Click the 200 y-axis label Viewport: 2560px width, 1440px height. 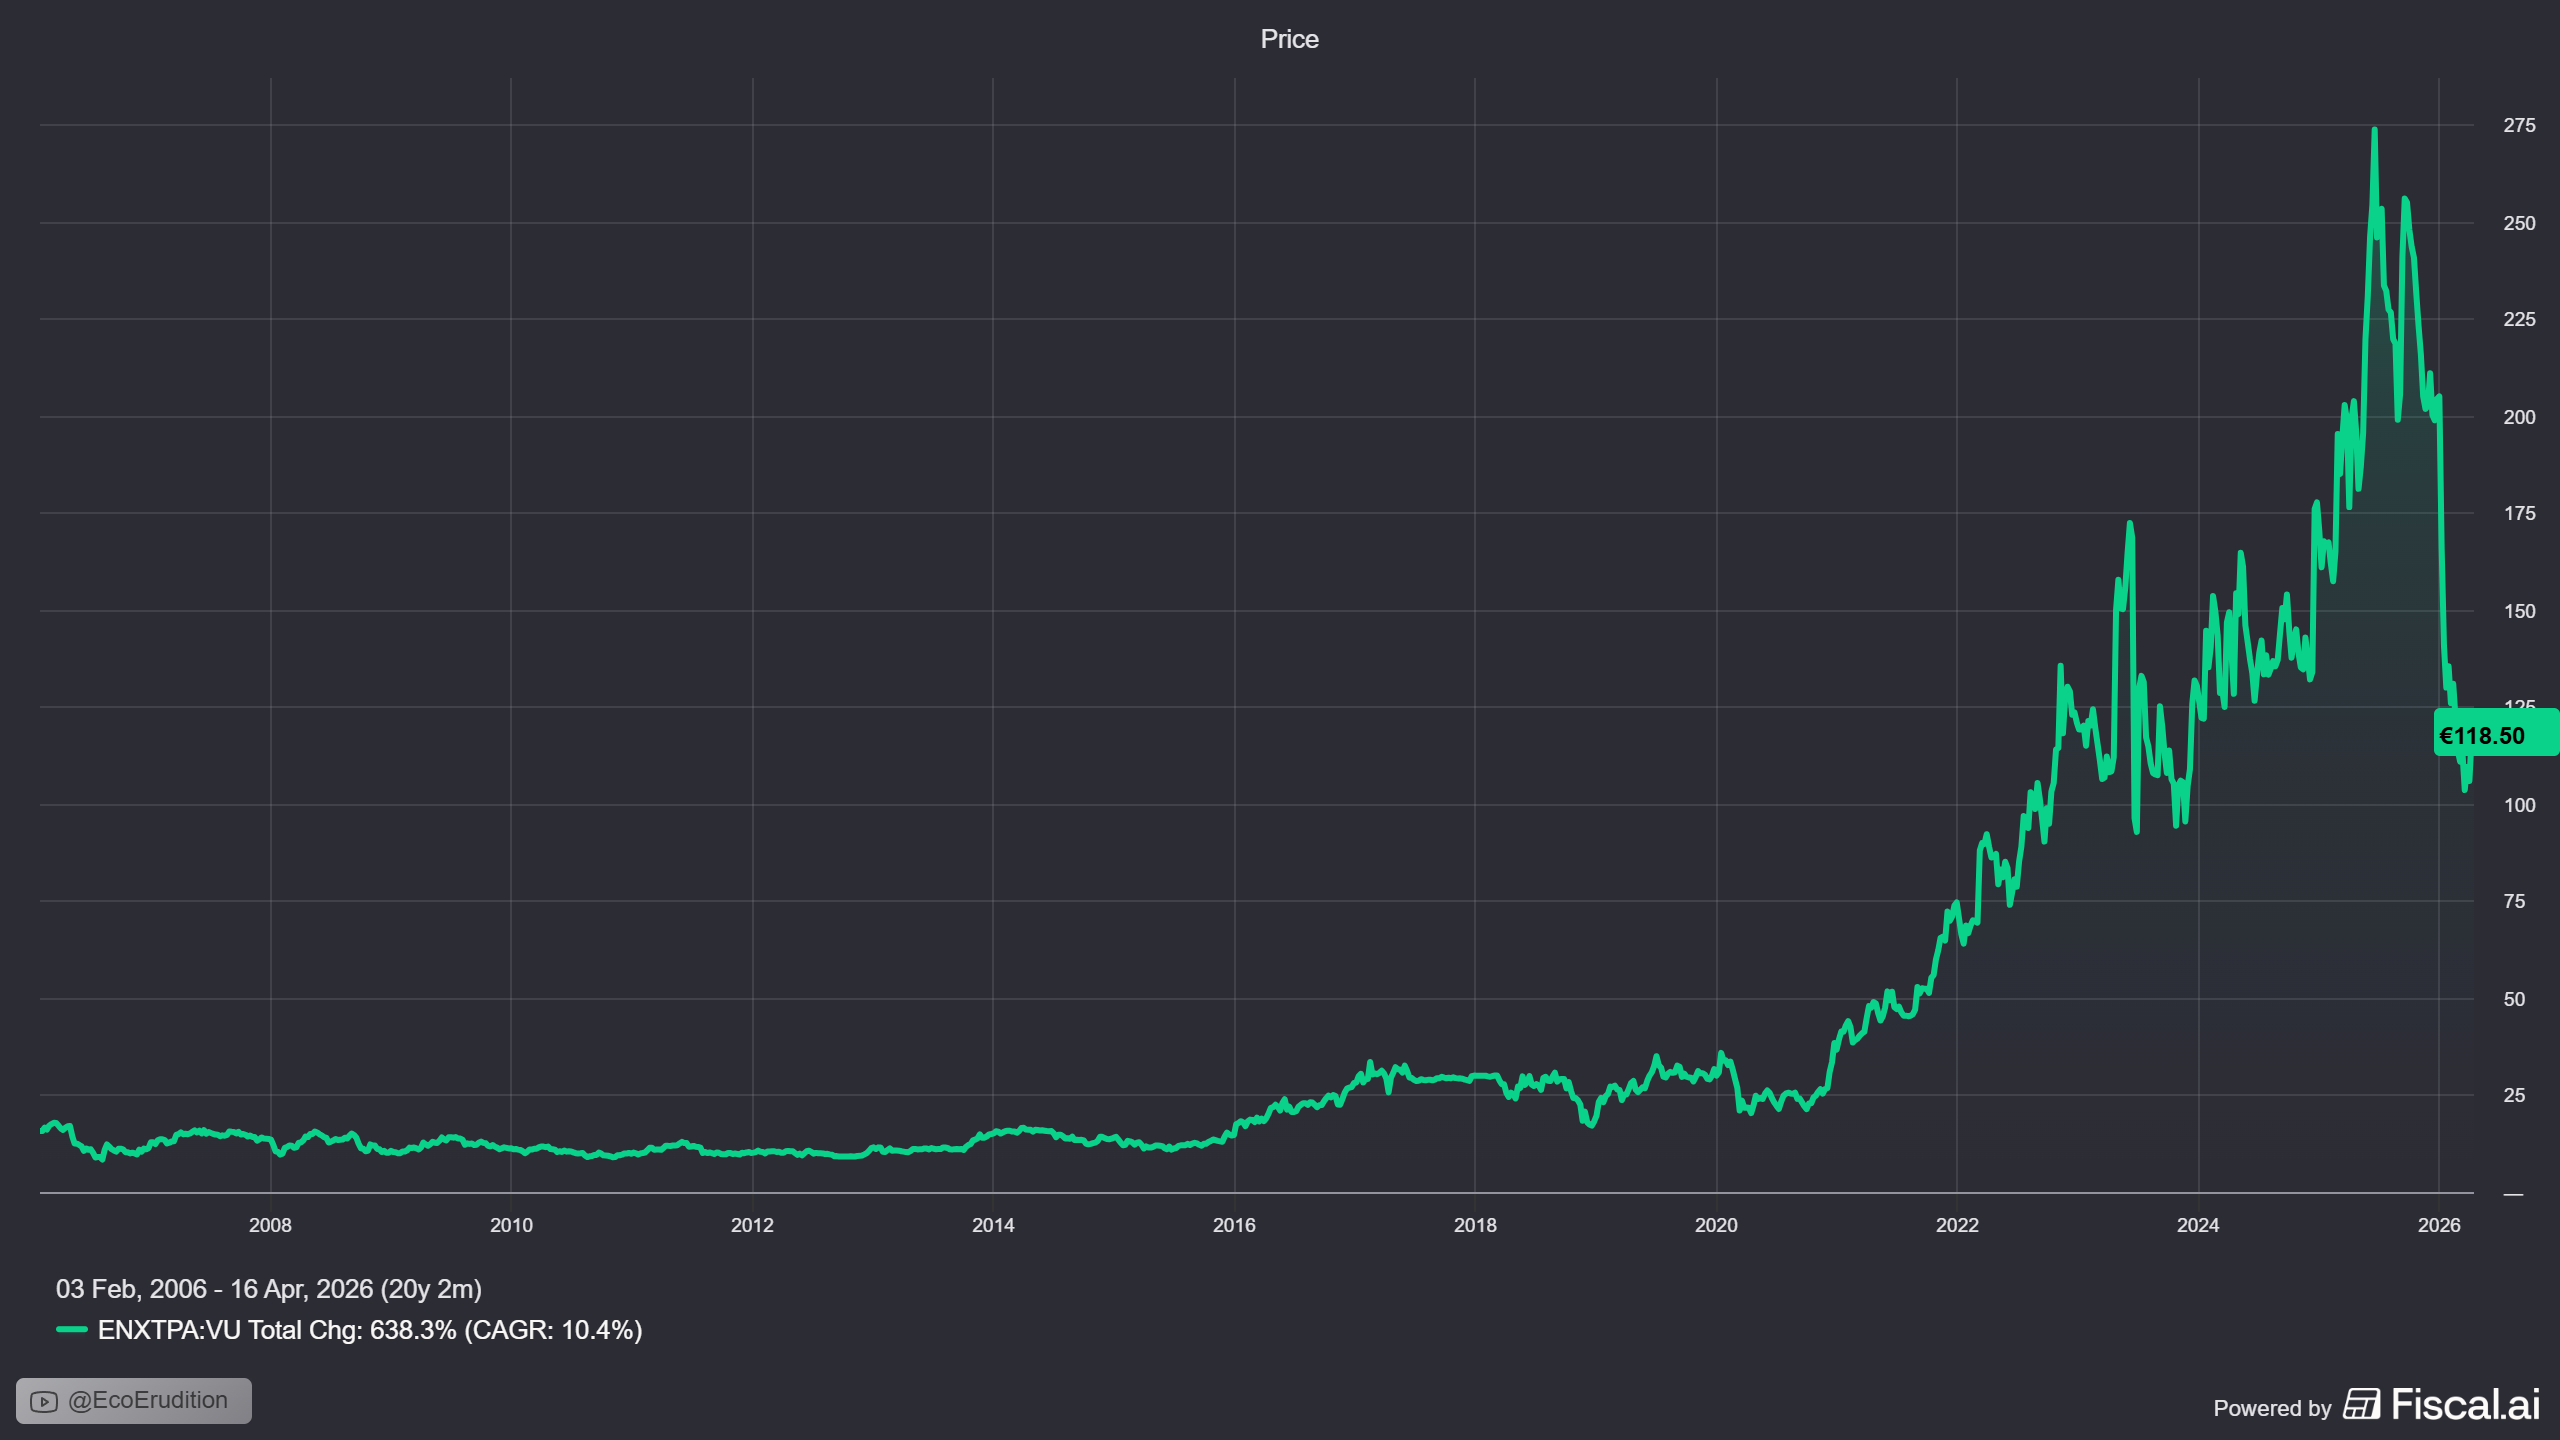[x=2520, y=417]
